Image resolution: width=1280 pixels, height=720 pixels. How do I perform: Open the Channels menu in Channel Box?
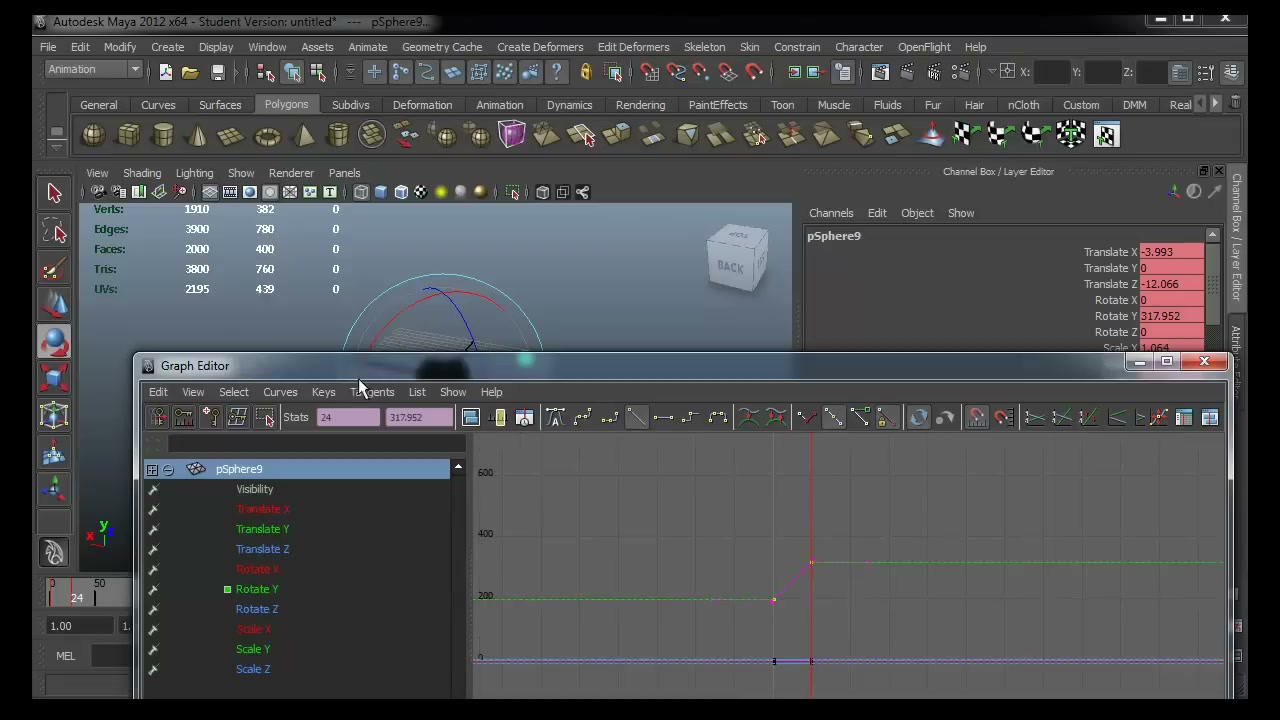coord(831,213)
